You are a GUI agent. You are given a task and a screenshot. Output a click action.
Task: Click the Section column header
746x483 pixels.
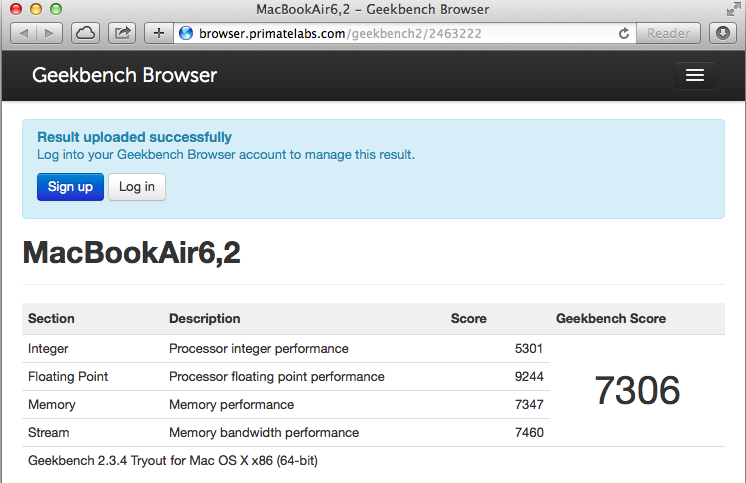51,319
